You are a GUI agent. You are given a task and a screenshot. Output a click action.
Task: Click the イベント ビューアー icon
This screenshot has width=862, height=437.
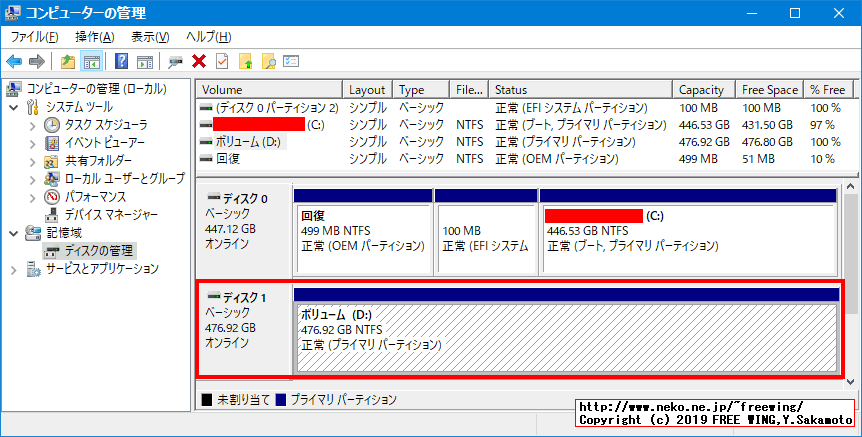click(x=52, y=143)
